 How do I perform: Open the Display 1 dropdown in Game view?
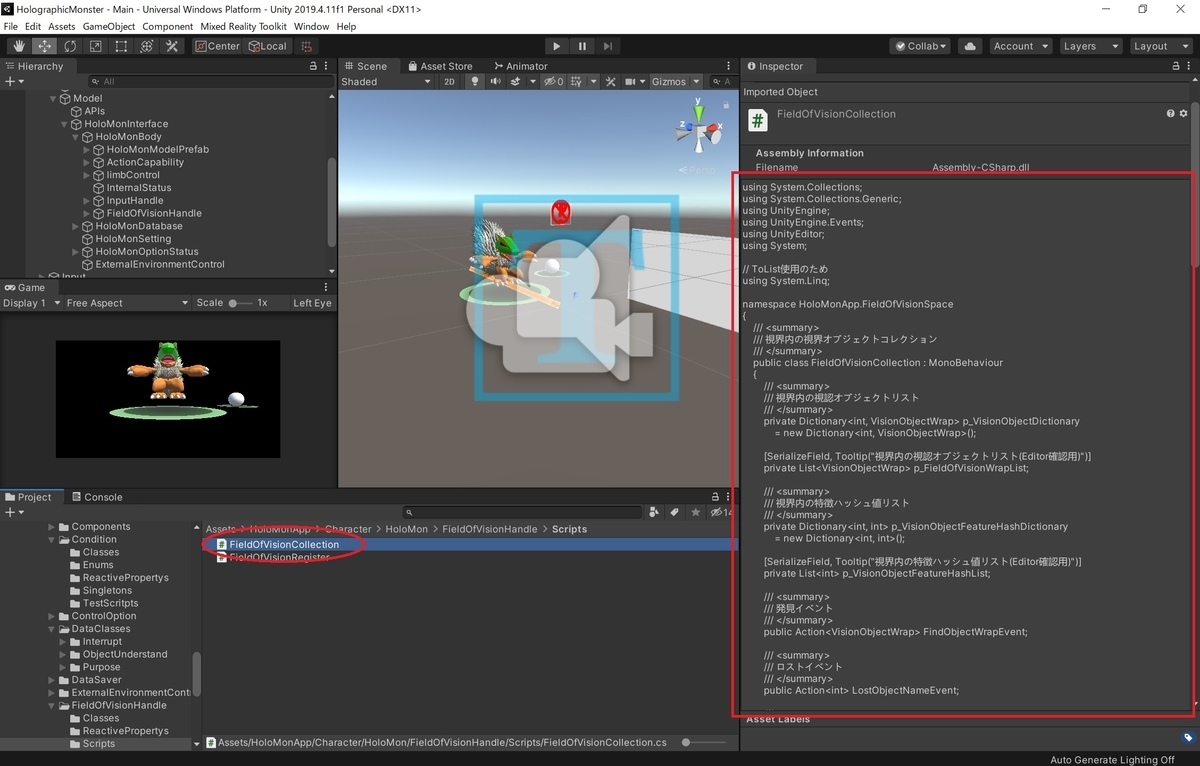(31, 303)
